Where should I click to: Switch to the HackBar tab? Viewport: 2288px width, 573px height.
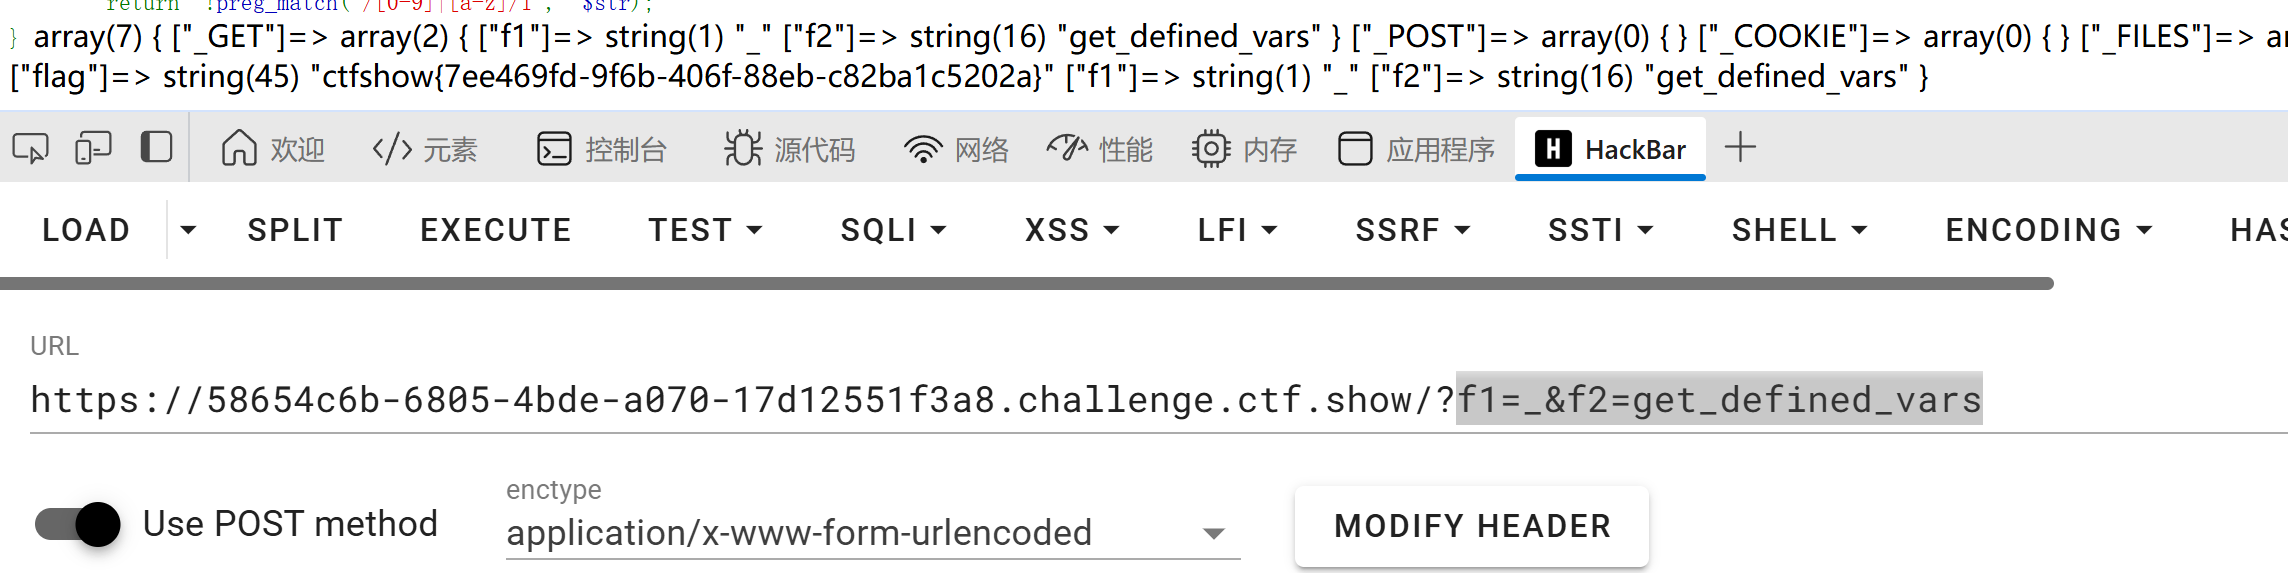[1610, 149]
